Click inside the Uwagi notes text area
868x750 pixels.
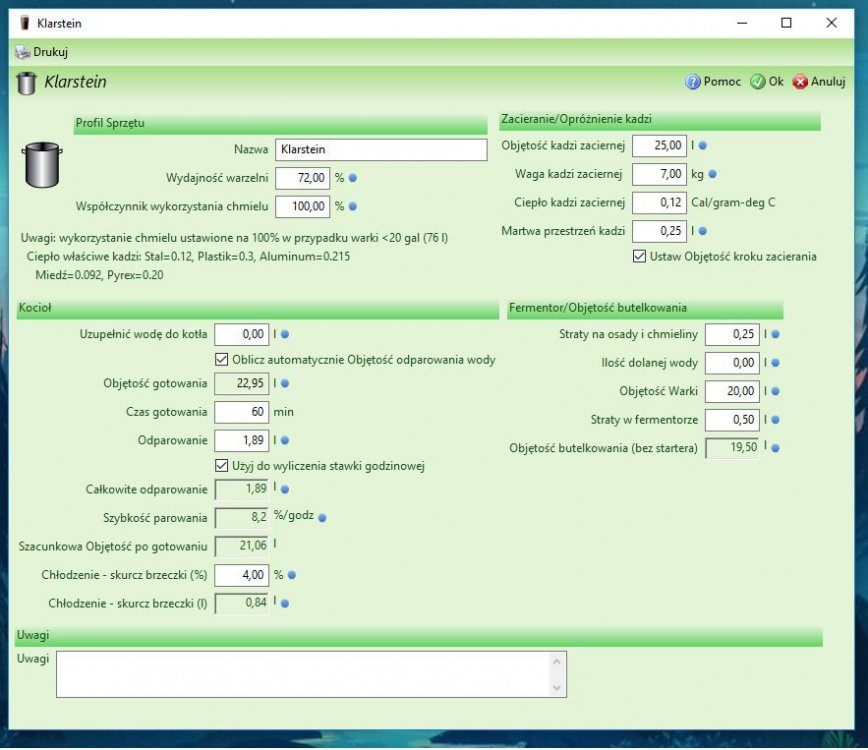tap(305, 673)
